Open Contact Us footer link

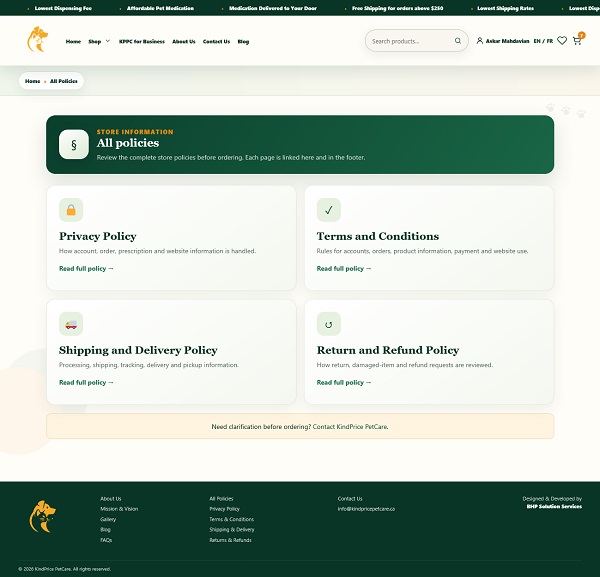pos(350,499)
